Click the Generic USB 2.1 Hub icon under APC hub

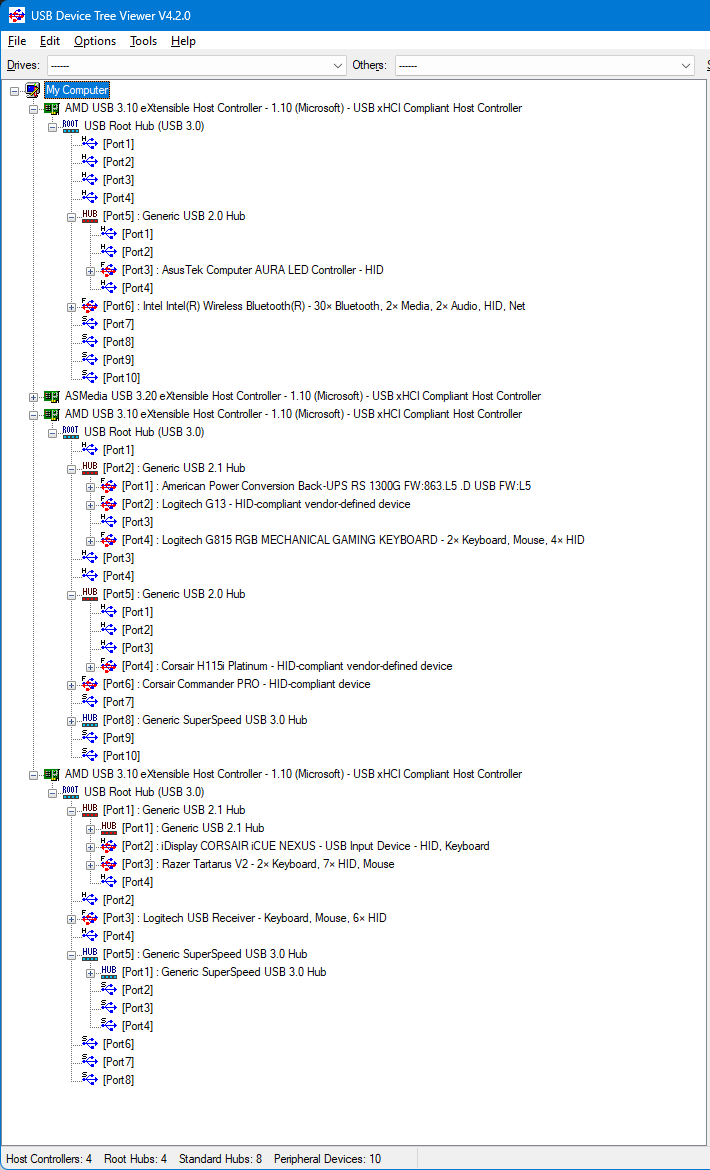point(90,468)
